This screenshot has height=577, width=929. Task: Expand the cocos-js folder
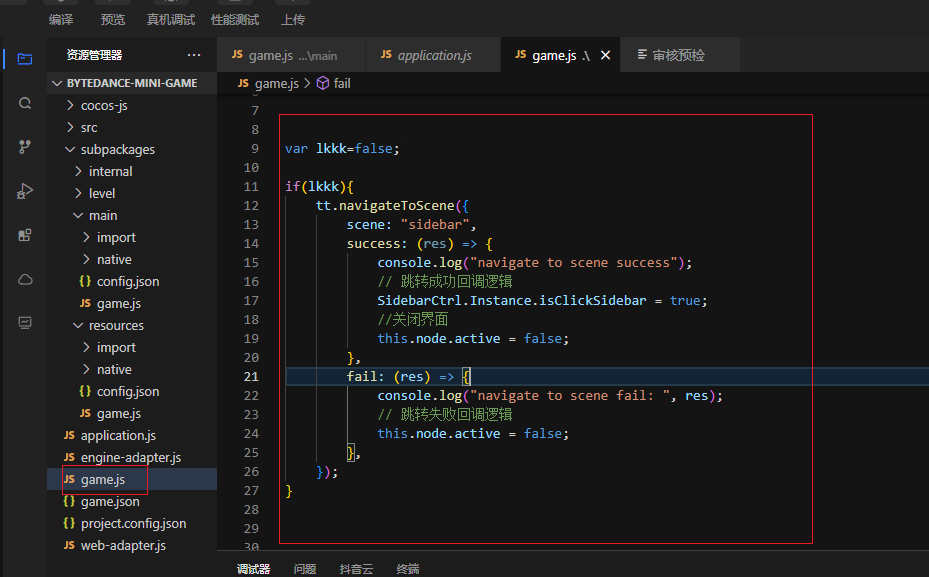pos(104,105)
